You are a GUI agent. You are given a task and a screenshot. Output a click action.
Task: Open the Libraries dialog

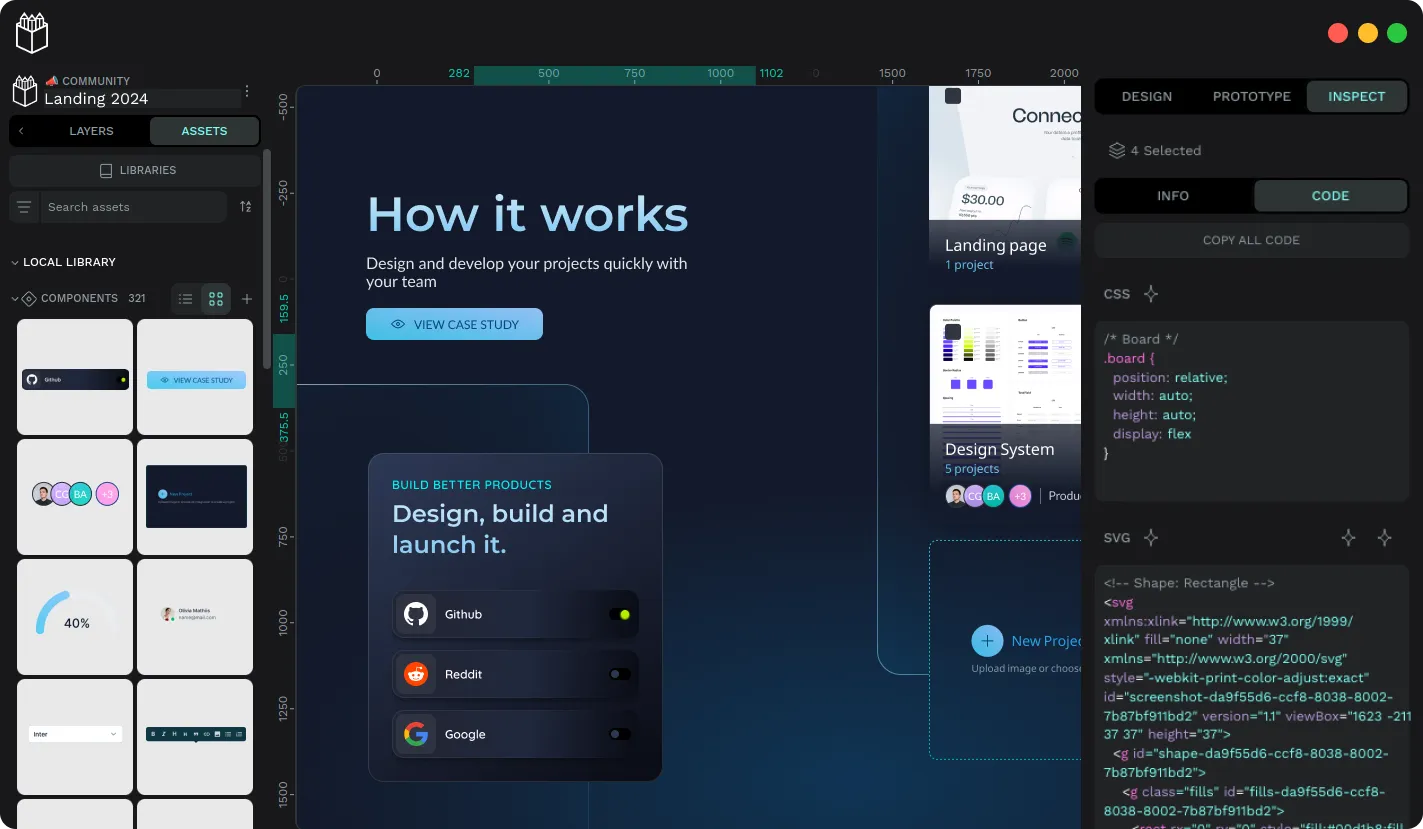tap(135, 170)
